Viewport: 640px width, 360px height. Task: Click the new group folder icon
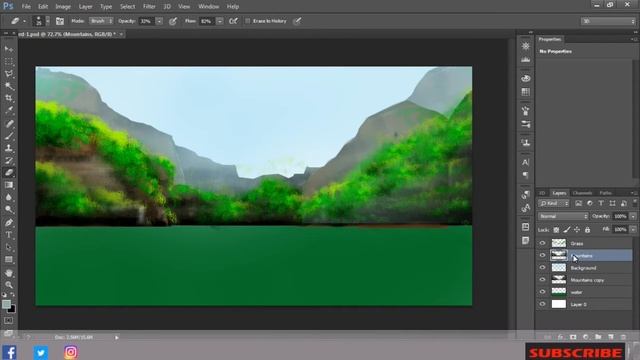tap(598, 337)
